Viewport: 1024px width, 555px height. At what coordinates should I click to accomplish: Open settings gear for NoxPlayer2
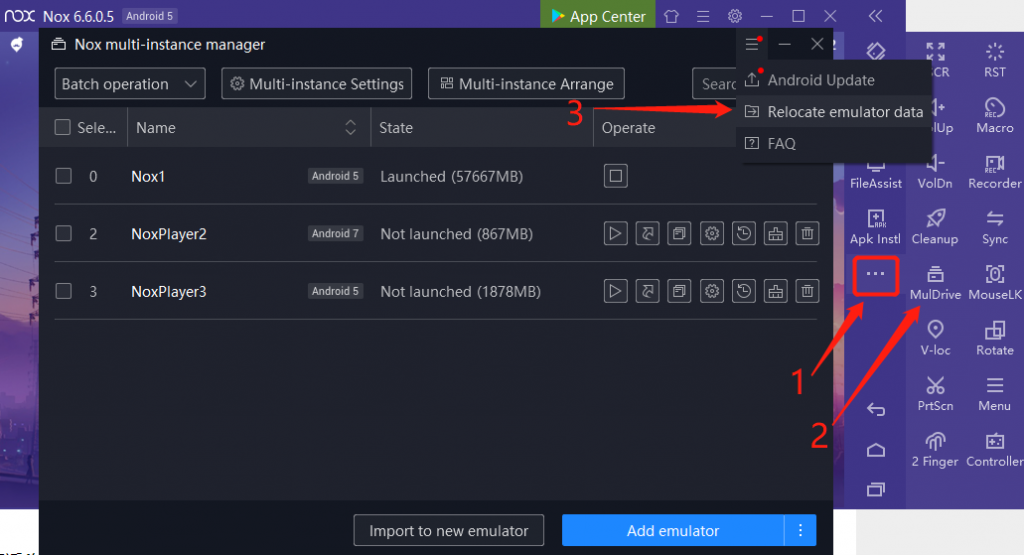[x=711, y=234]
